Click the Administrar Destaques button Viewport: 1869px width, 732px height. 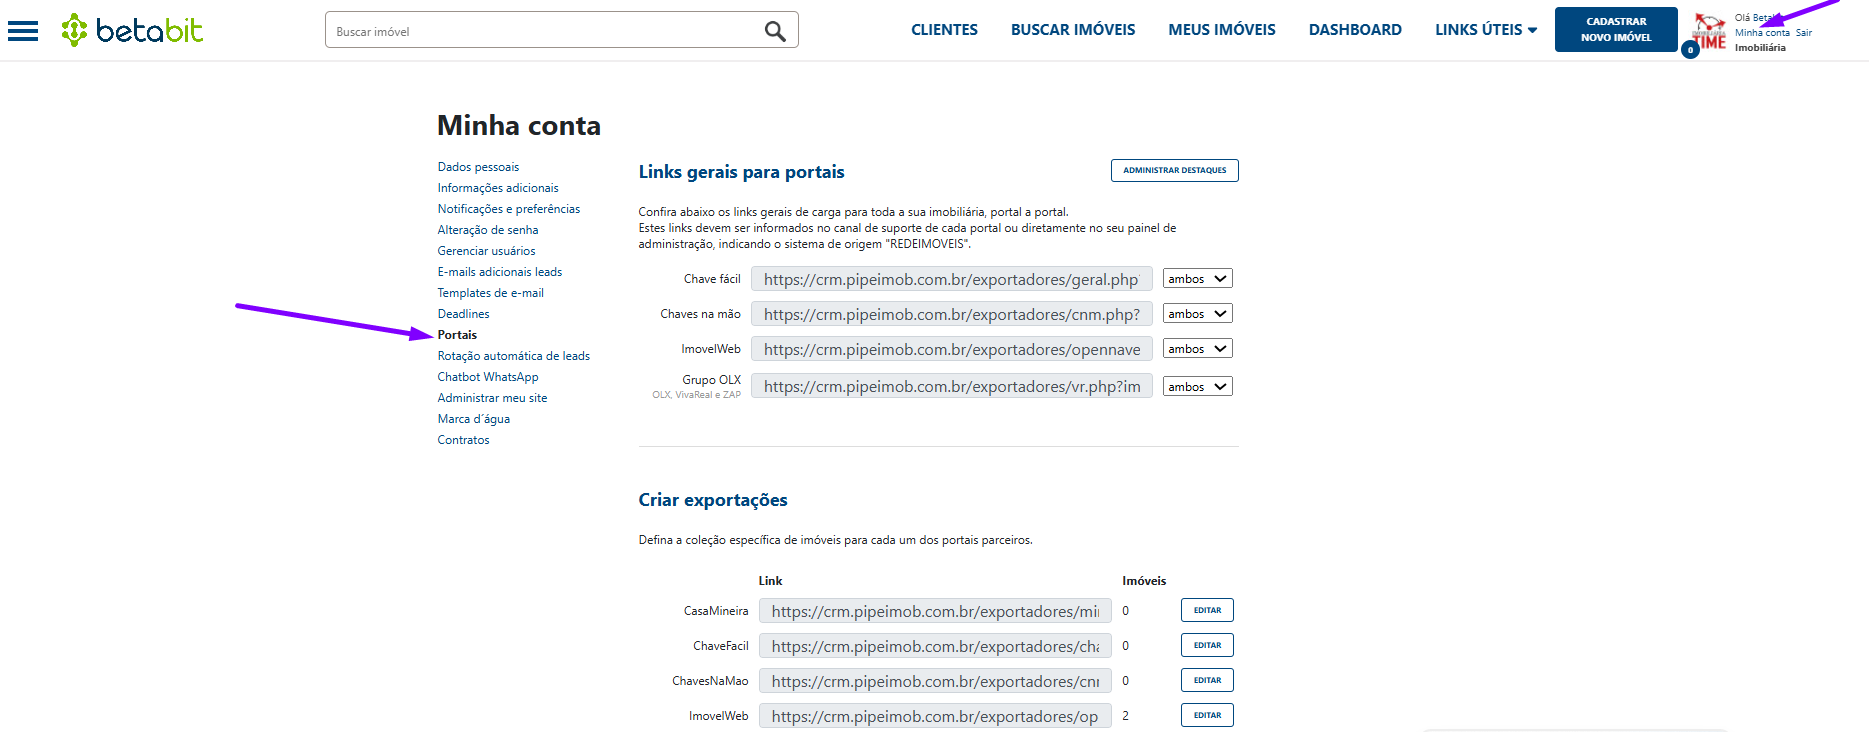pos(1174,170)
